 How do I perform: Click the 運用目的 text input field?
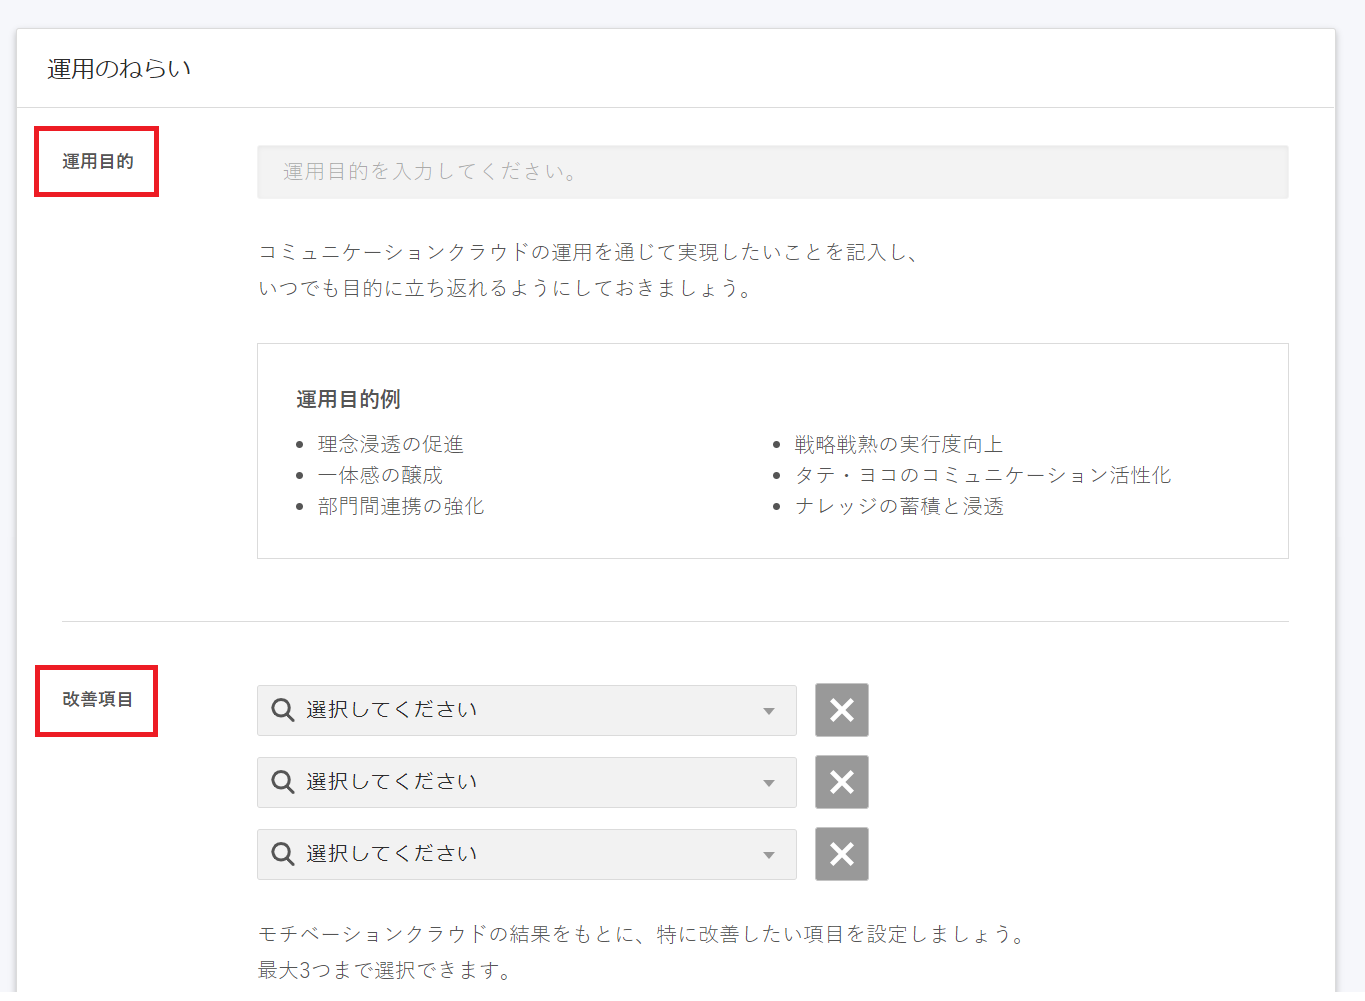coord(772,172)
